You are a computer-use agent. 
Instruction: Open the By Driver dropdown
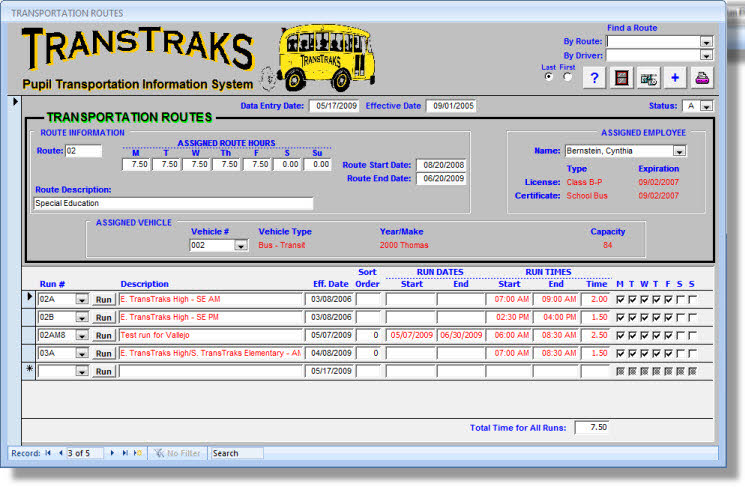coord(706,56)
